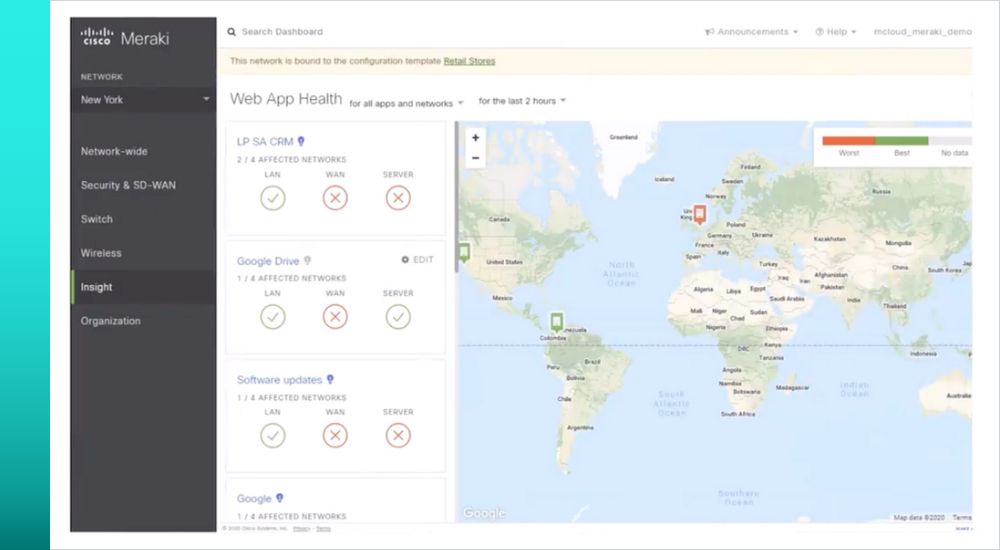The width and height of the screenshot is (1000, 550).
Task: Click the gray No data legend color
Action: pyautogui.click(x=950, y=140)
